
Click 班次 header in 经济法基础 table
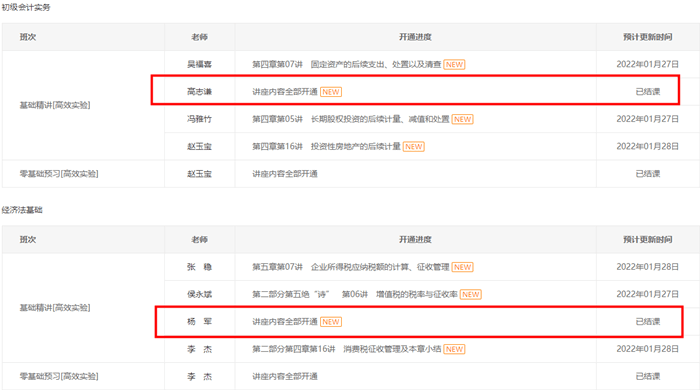tap(28, 240)
